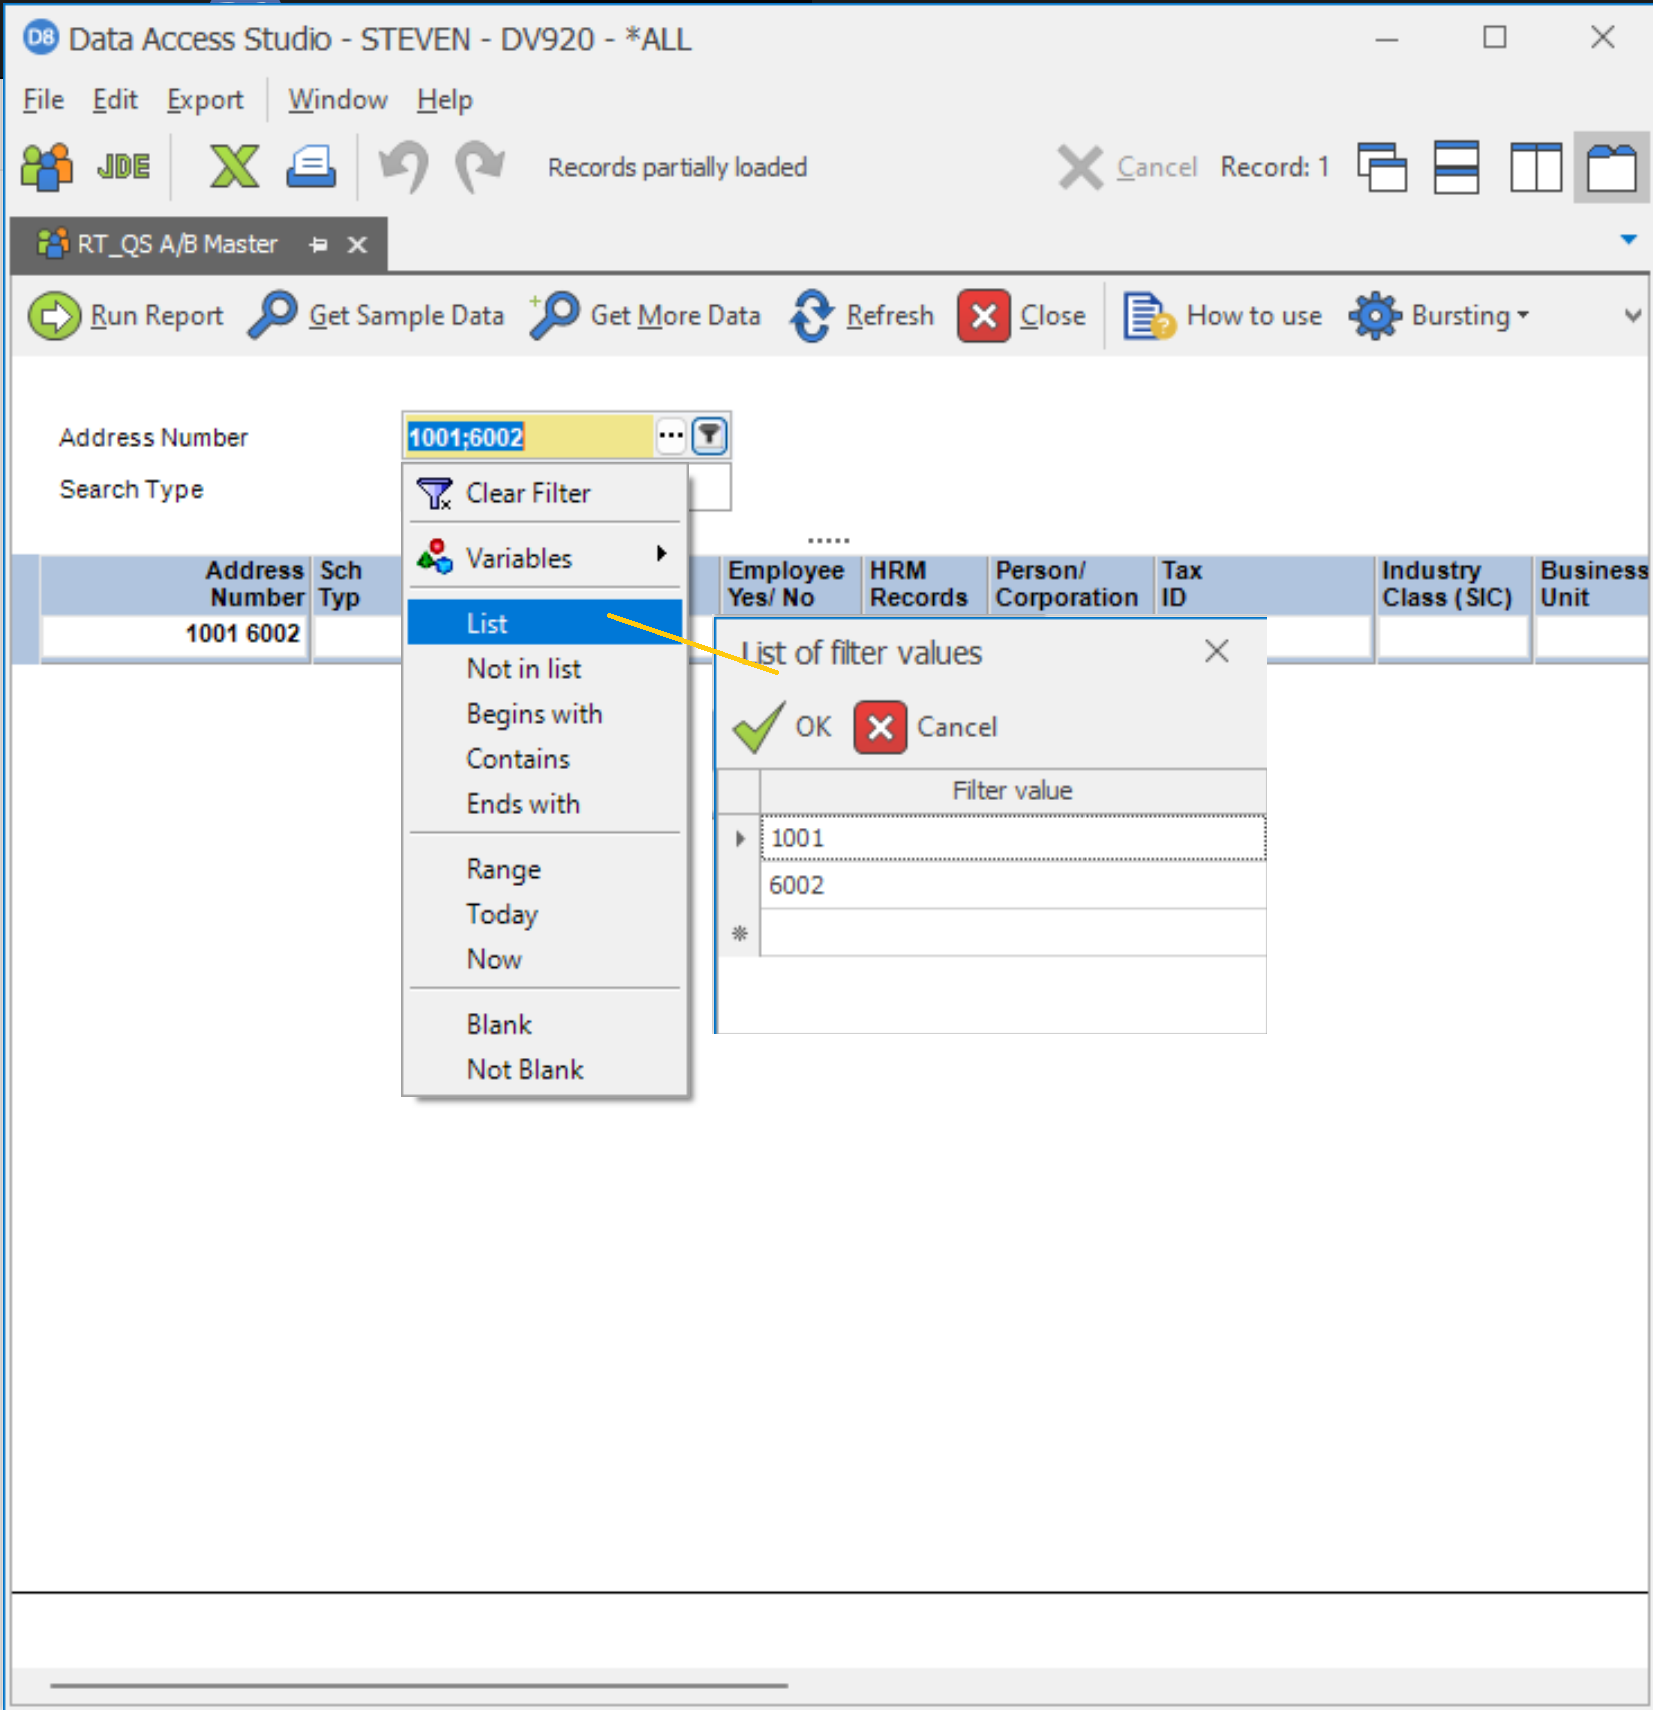
Task: Export to Excel using the green X icon
Action: coord(234,167)
